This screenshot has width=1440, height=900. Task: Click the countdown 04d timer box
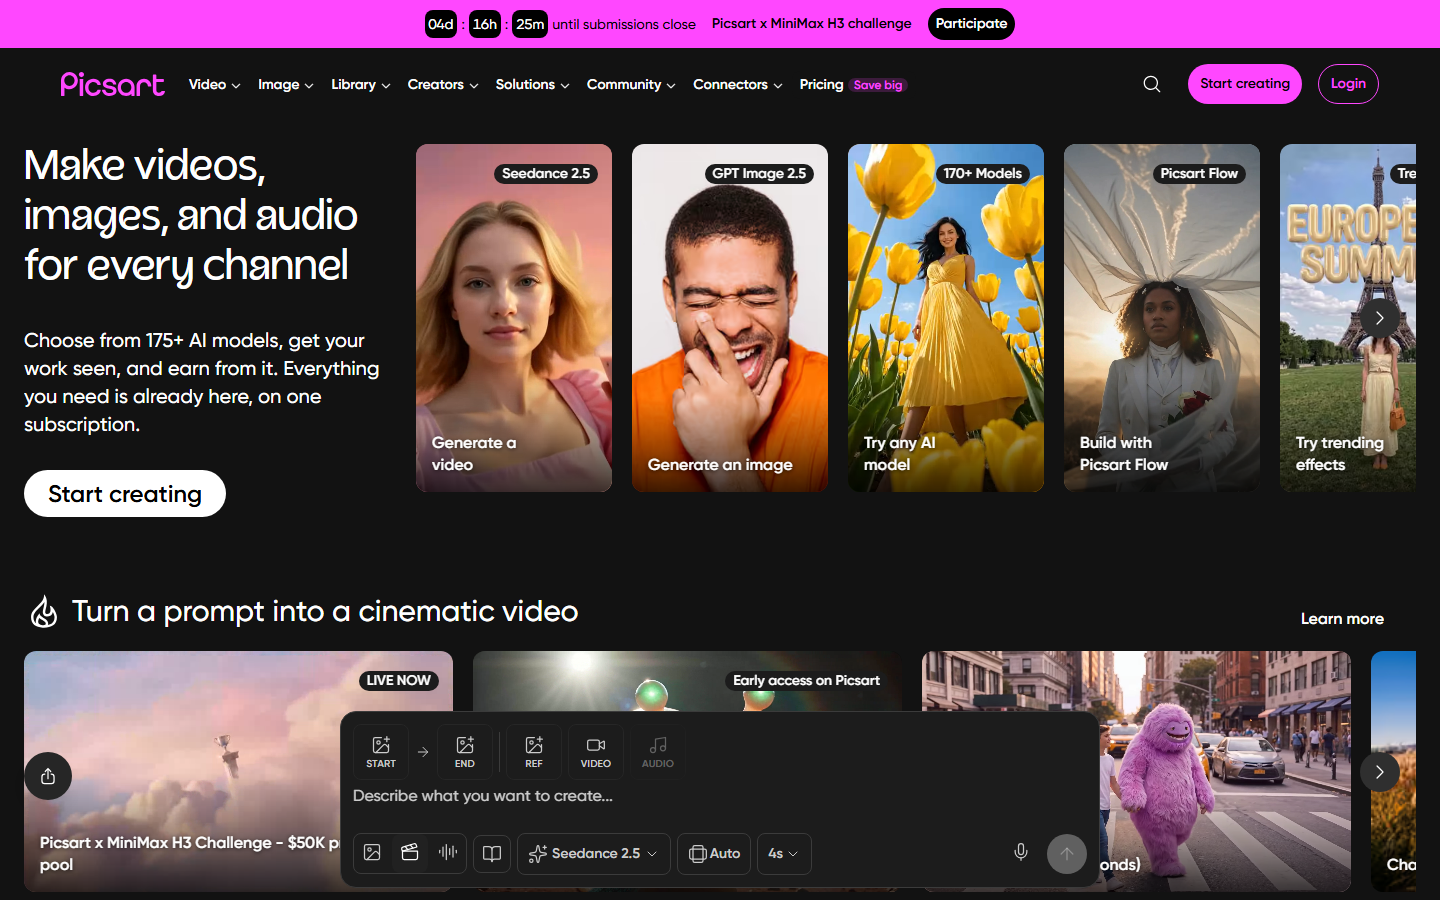[441, 24]
